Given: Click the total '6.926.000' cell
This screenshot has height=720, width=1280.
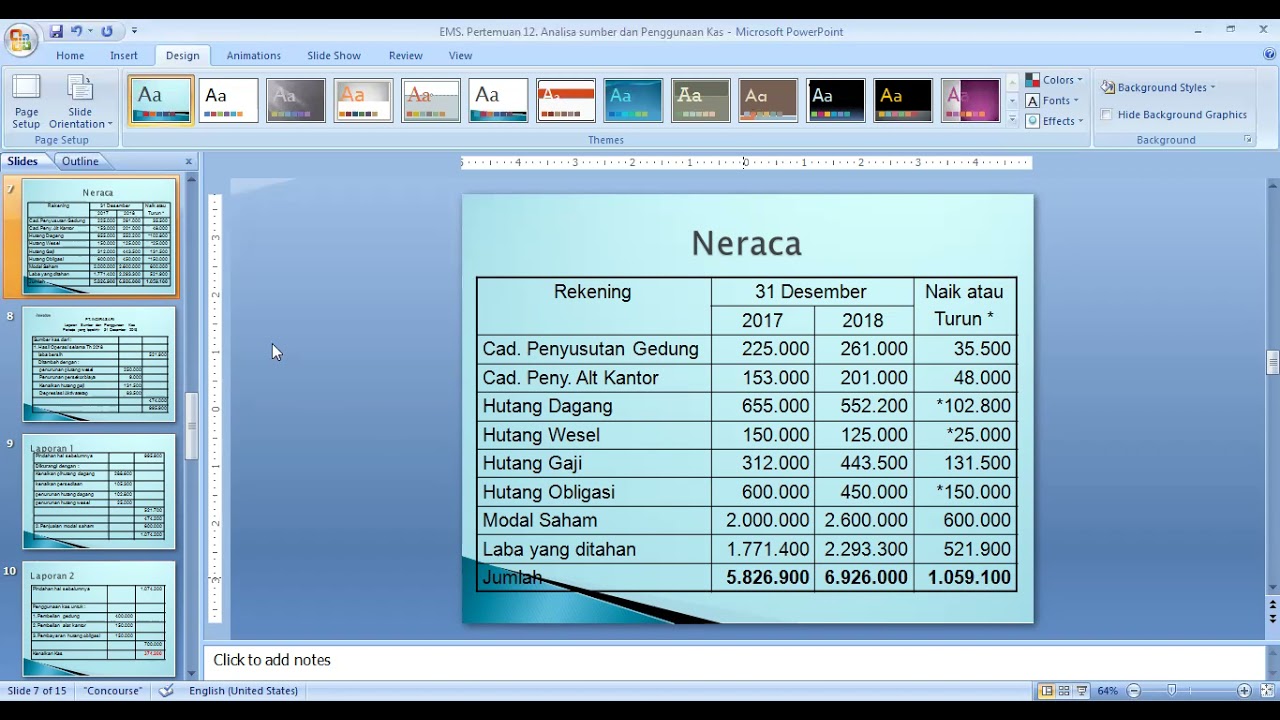Looking at the screenshot, I should pos(865,578).
